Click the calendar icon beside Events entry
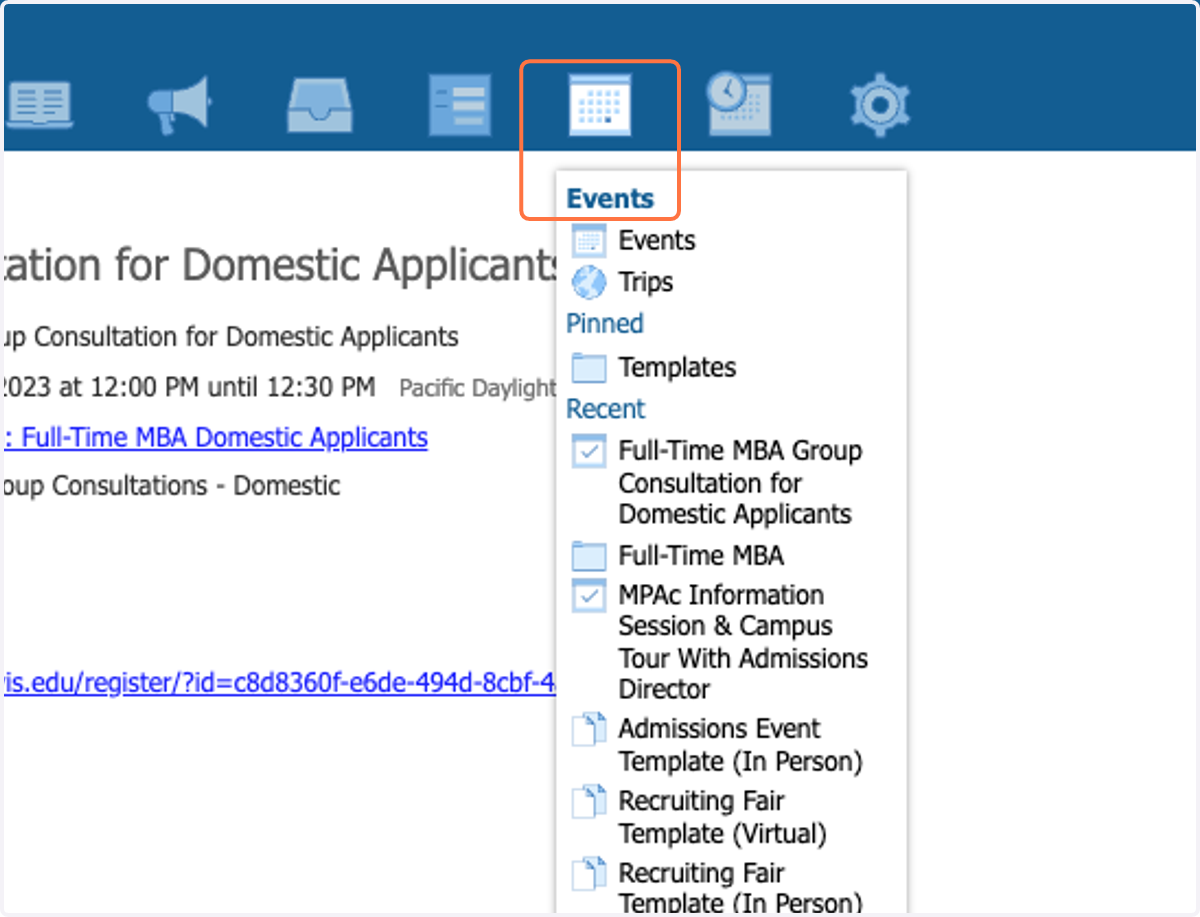 [x=589, y=241]
